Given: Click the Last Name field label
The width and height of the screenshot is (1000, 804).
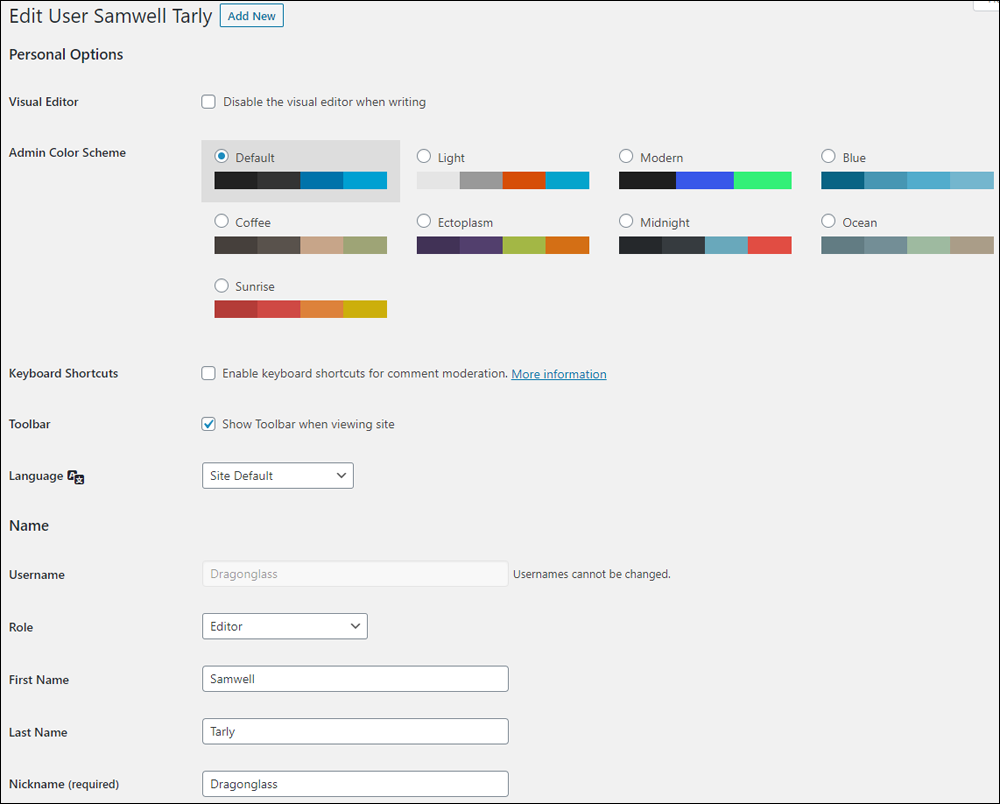Looking at the screenshot, I should 38,733.
